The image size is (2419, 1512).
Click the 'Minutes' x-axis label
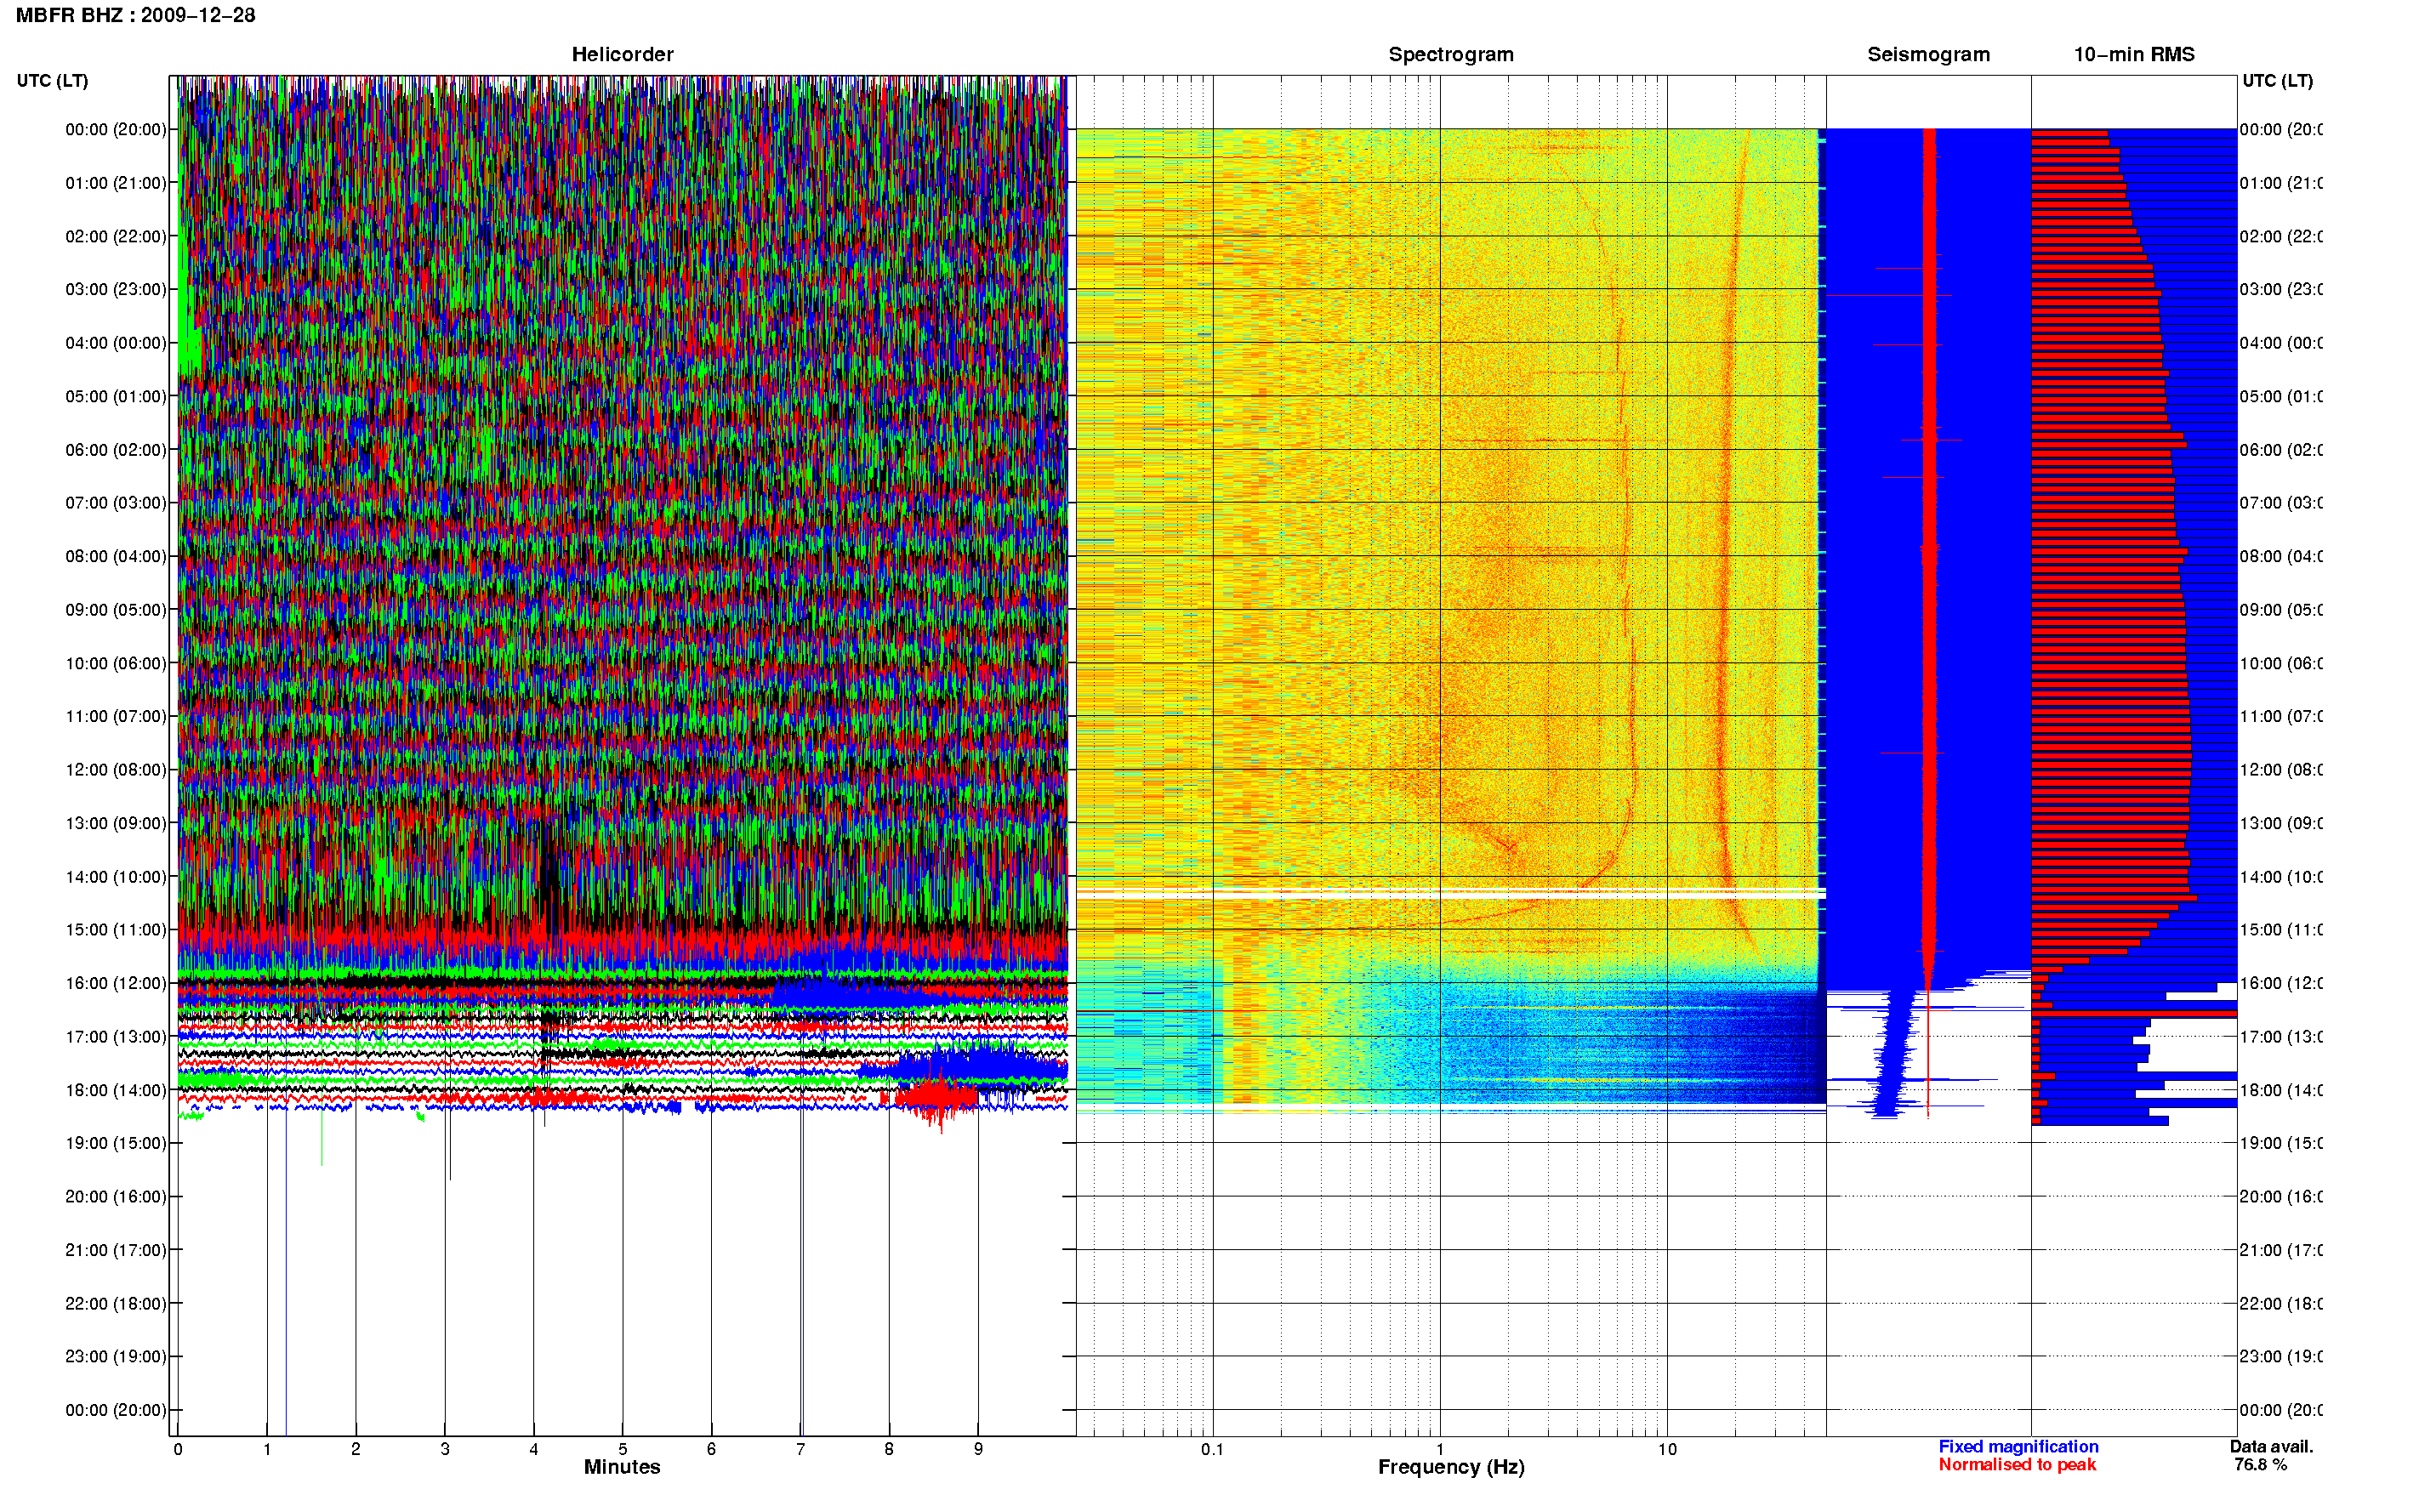coord(622,1467)
